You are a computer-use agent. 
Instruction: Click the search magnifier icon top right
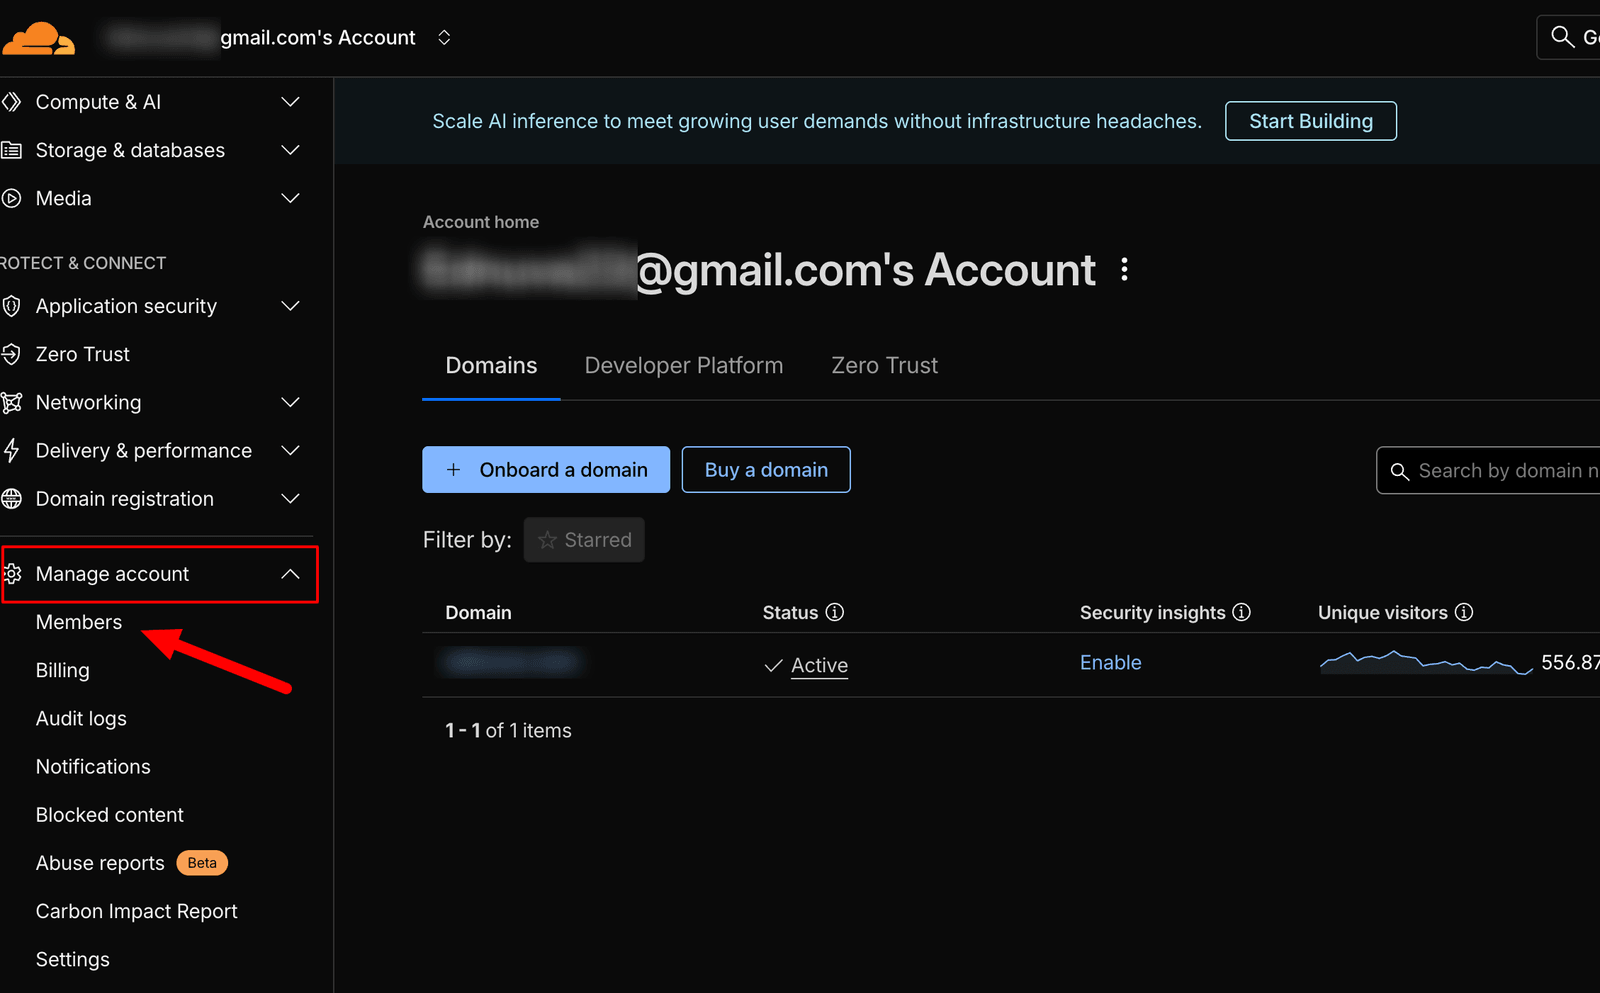coord(1562,37)
